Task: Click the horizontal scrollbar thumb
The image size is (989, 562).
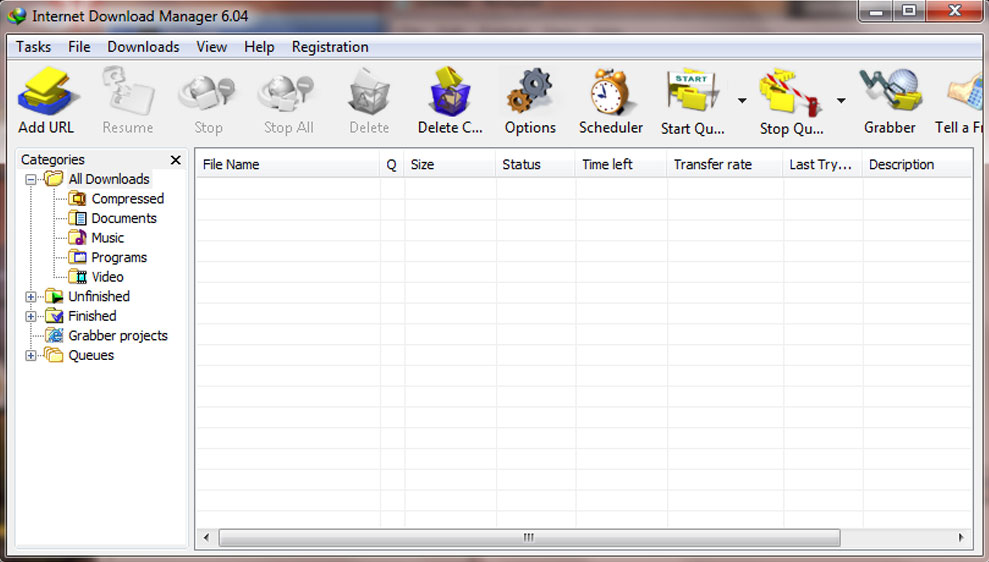Action: (x=529, y=537)
